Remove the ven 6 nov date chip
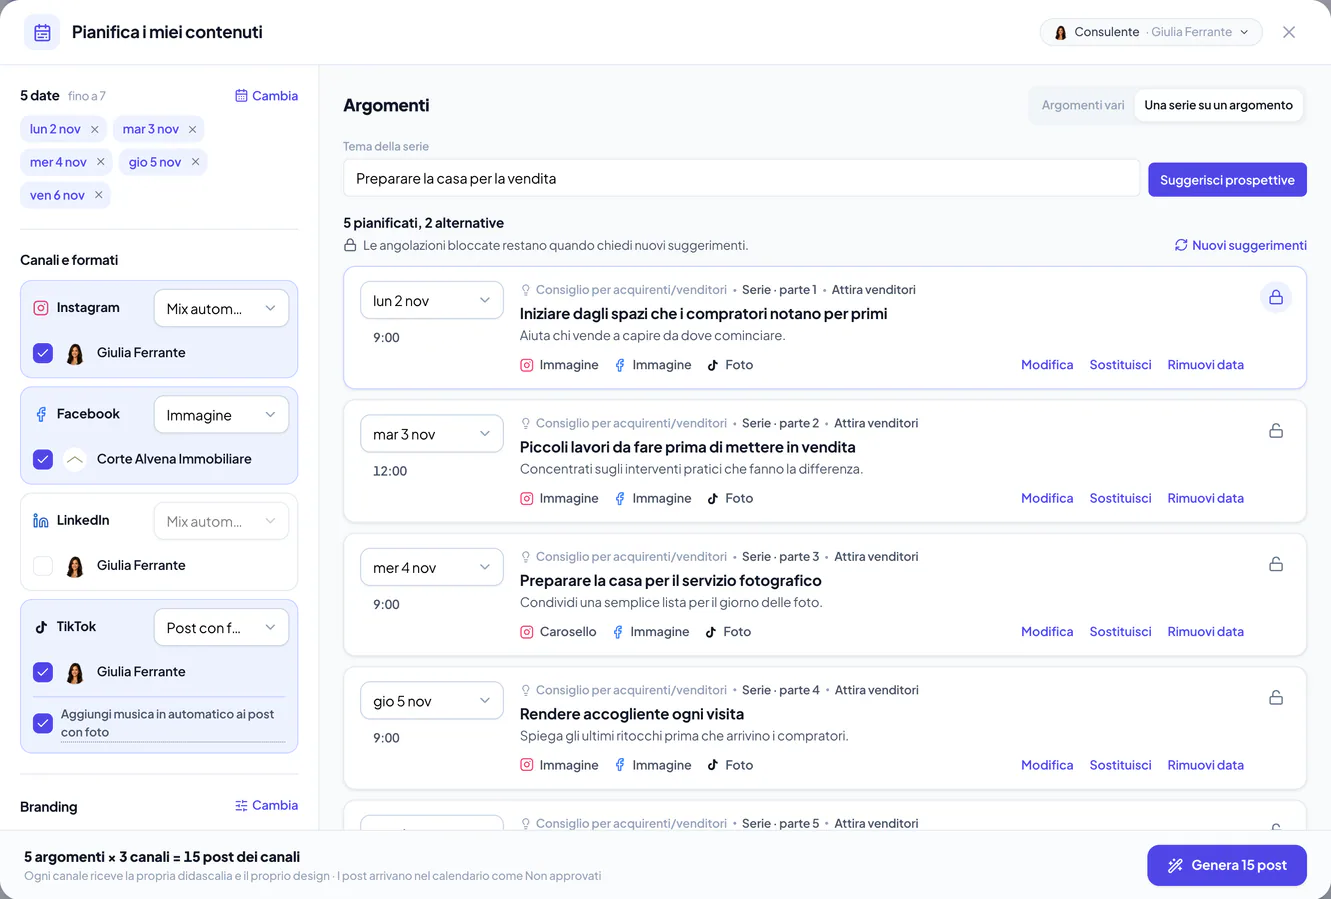The width and height of the screenshot is (1331, 899). [x=99, y=195]
